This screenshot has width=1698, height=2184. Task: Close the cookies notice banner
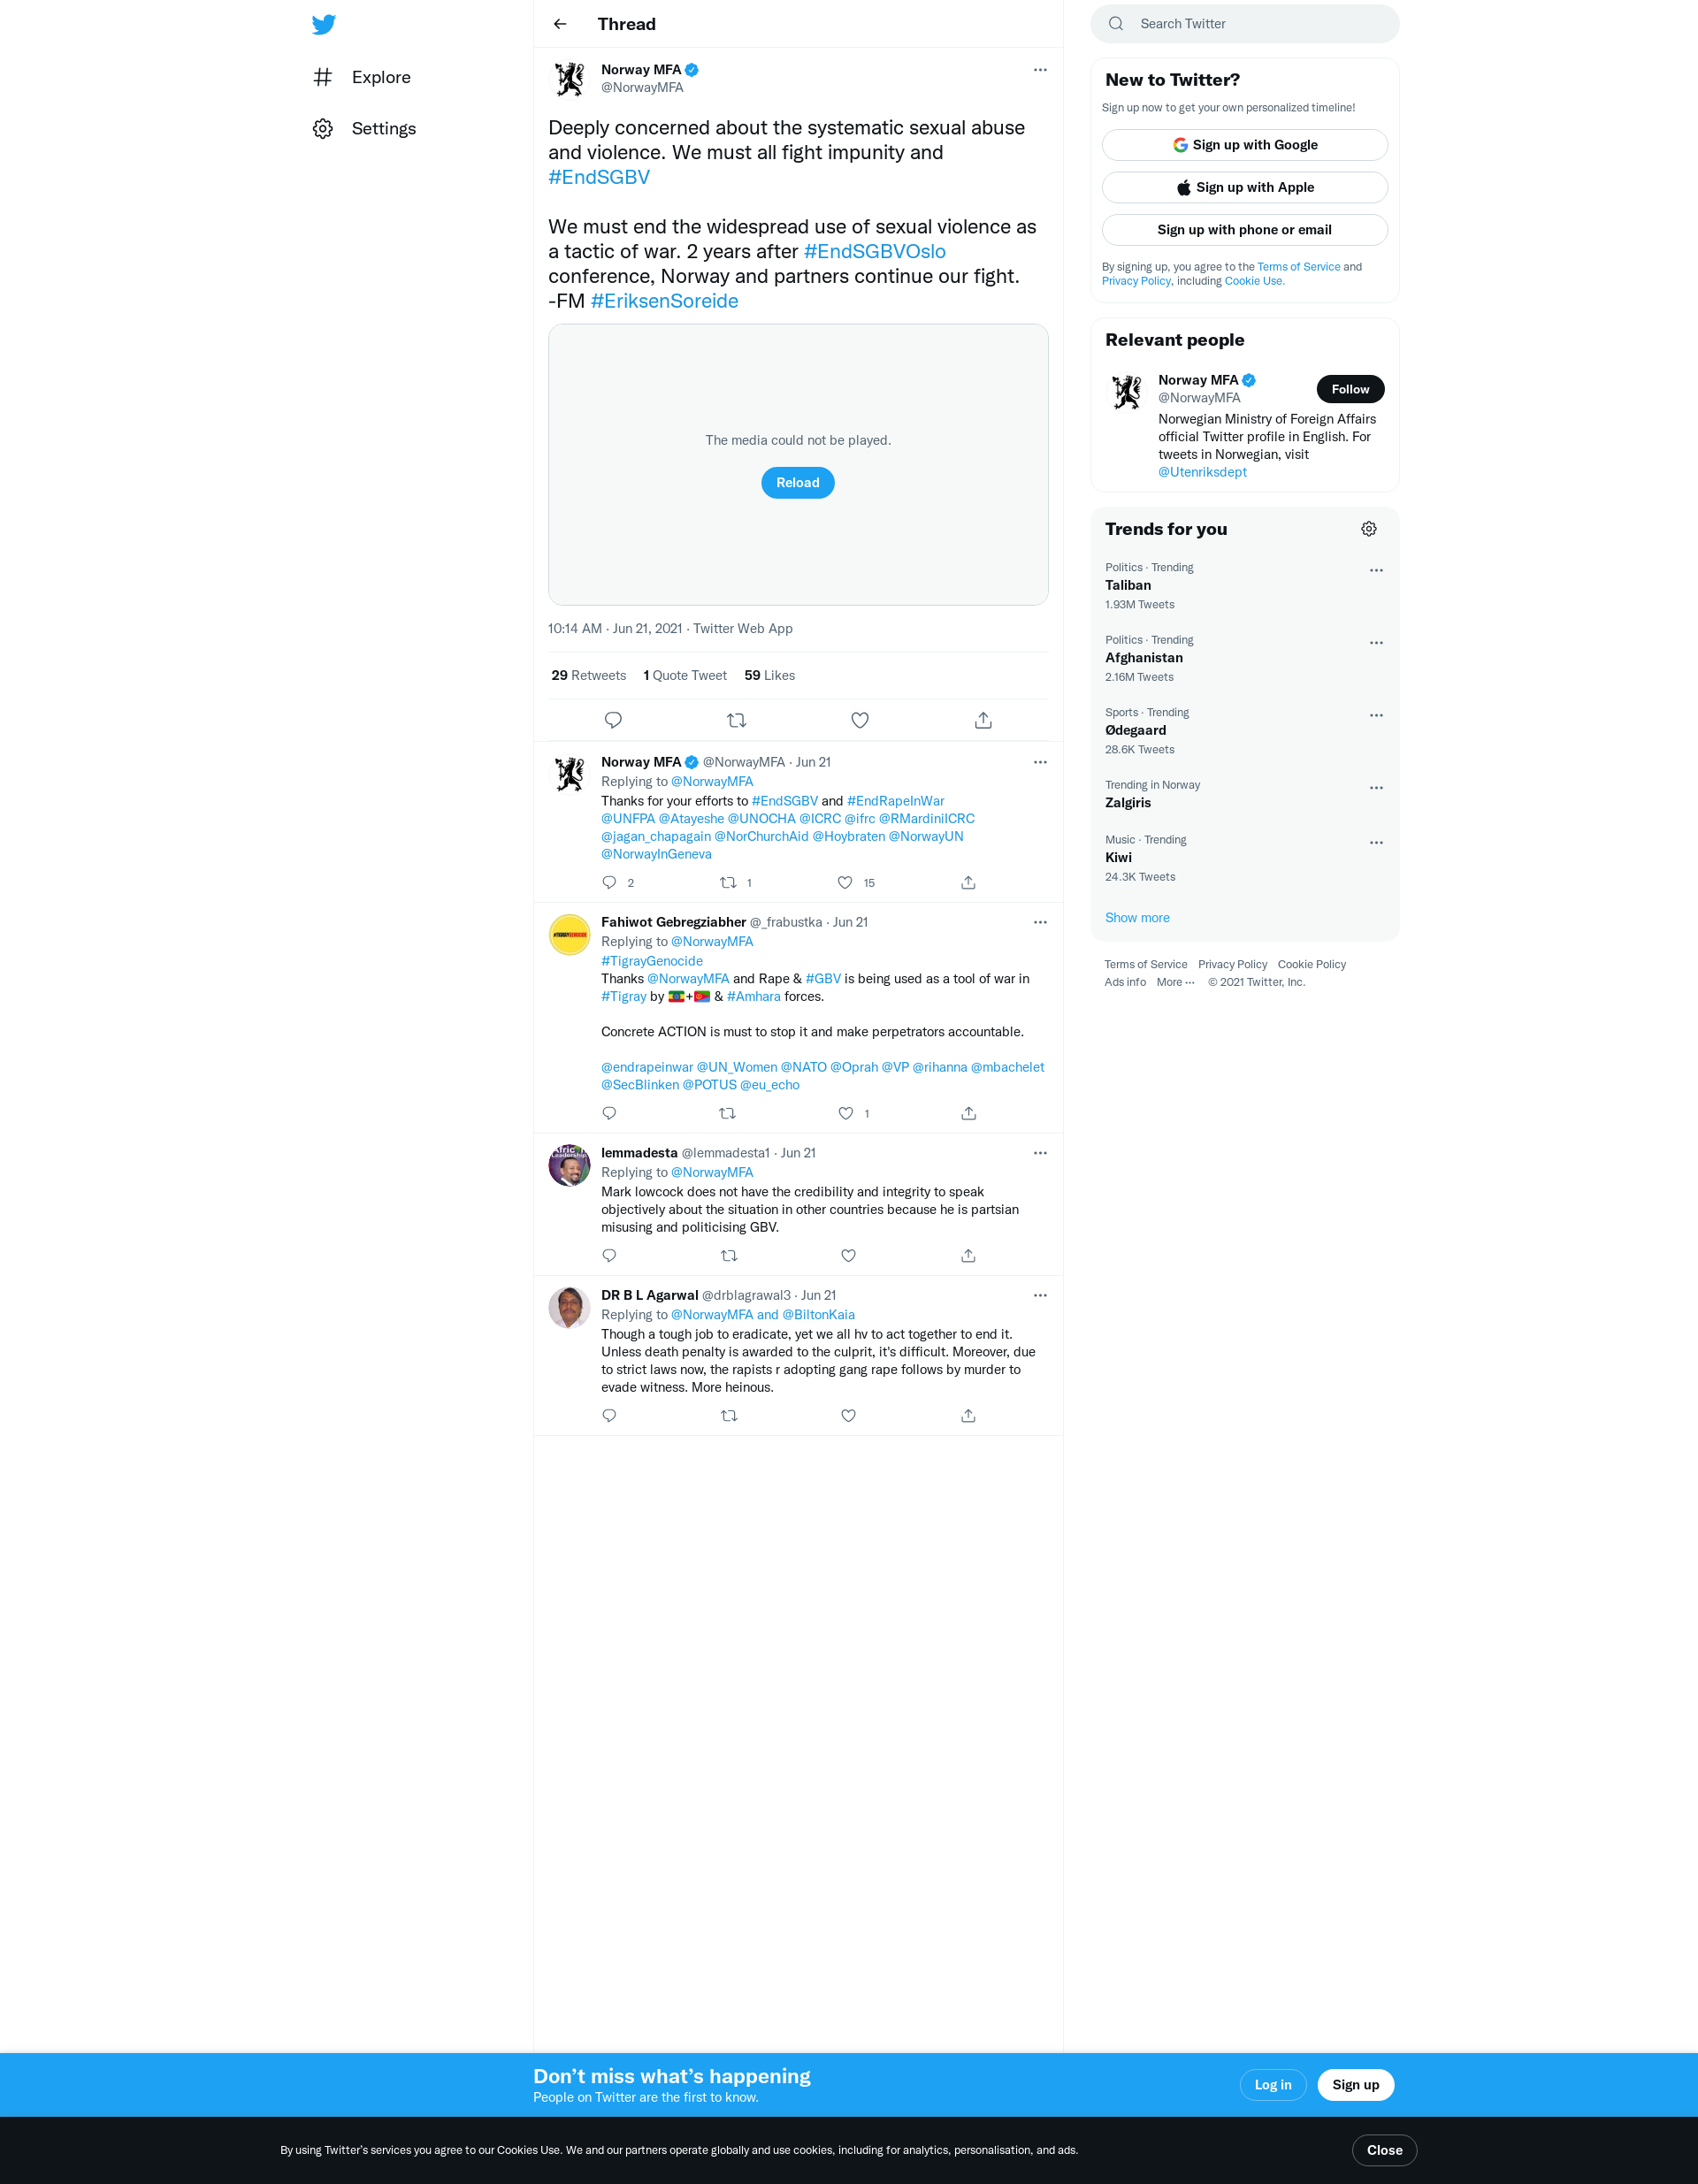pos(1384,2150)
